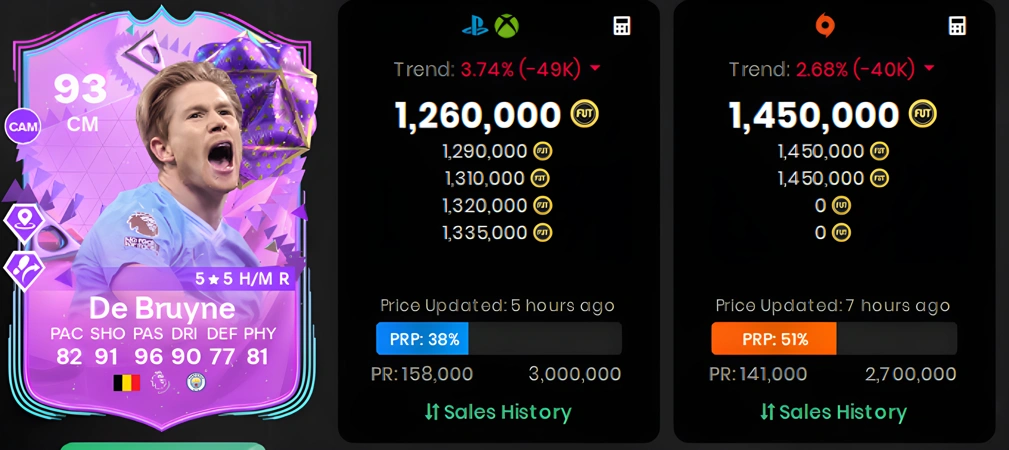Open the PC price calculator icon
This screenshot has width=1009, height=450.
point(957,26)
